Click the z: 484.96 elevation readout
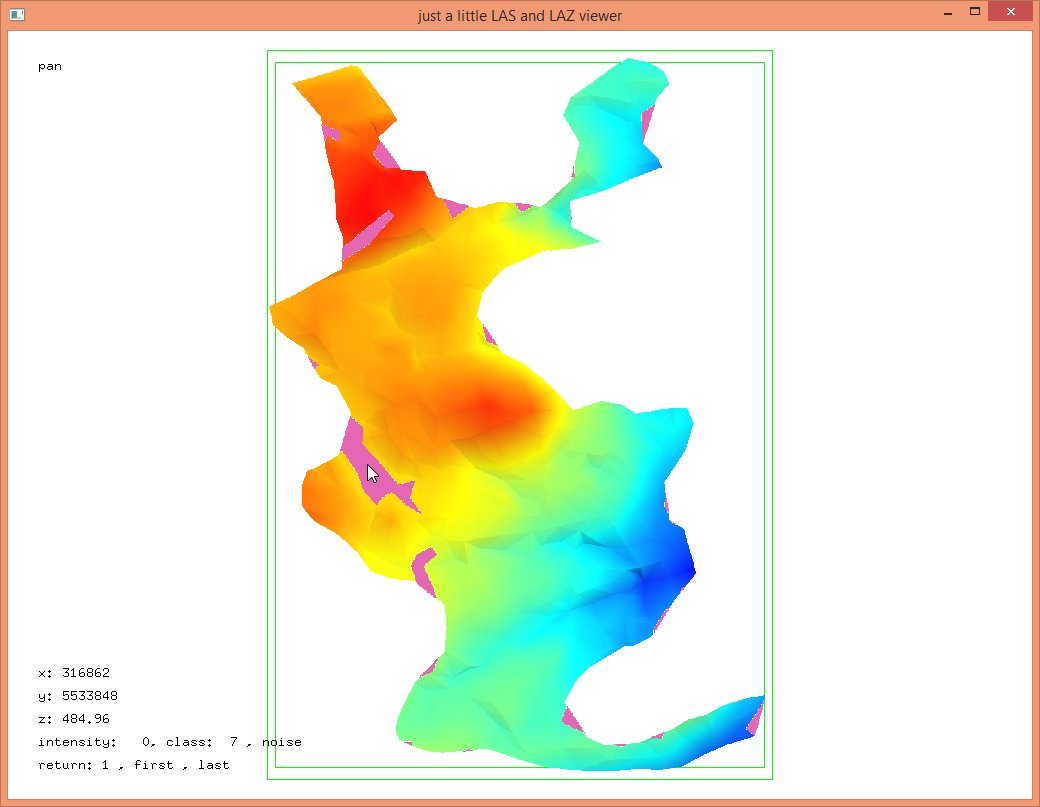 click(74, 719)
